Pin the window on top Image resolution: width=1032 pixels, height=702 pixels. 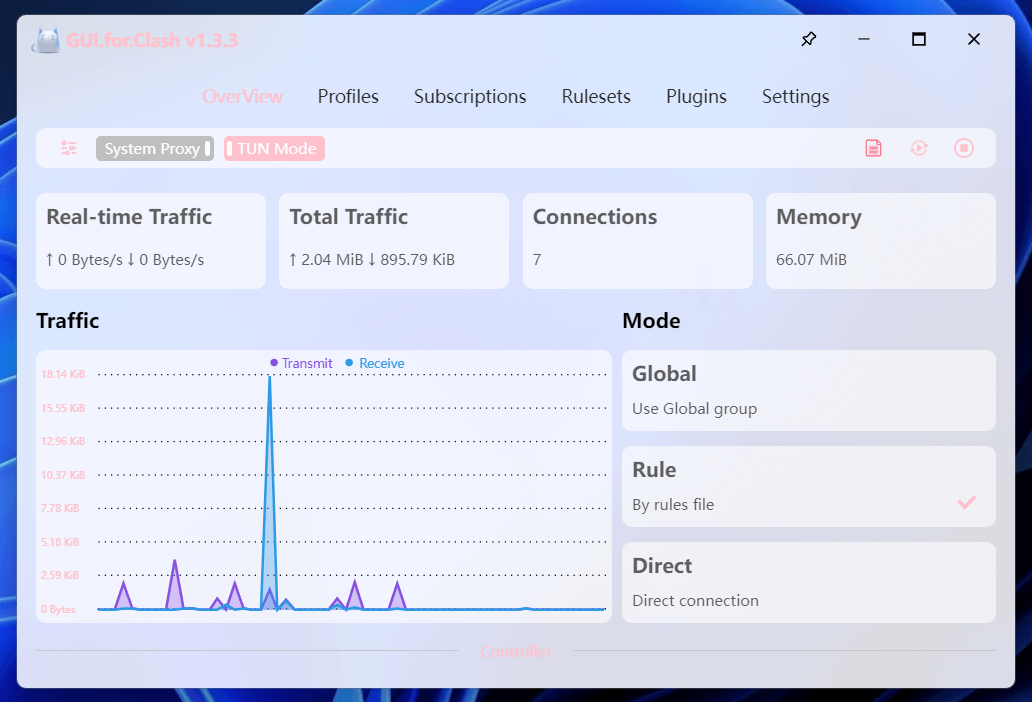pyautogui.click(x=809, y=39)
